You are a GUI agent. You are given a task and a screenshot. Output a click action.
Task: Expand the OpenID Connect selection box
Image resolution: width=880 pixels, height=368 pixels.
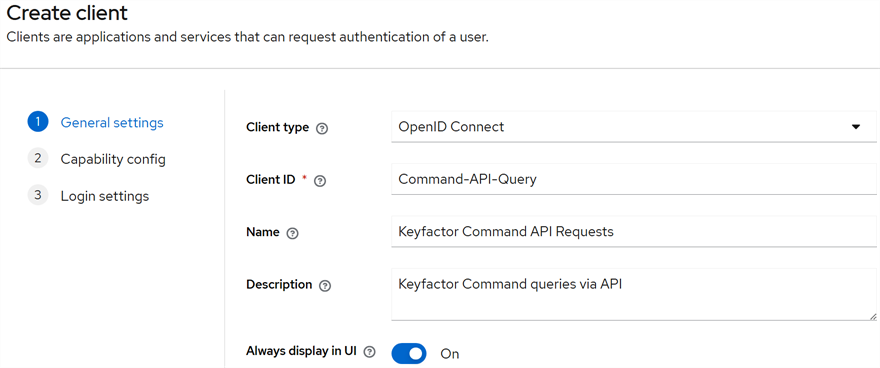pyautogui.click(x=634, y=127)
